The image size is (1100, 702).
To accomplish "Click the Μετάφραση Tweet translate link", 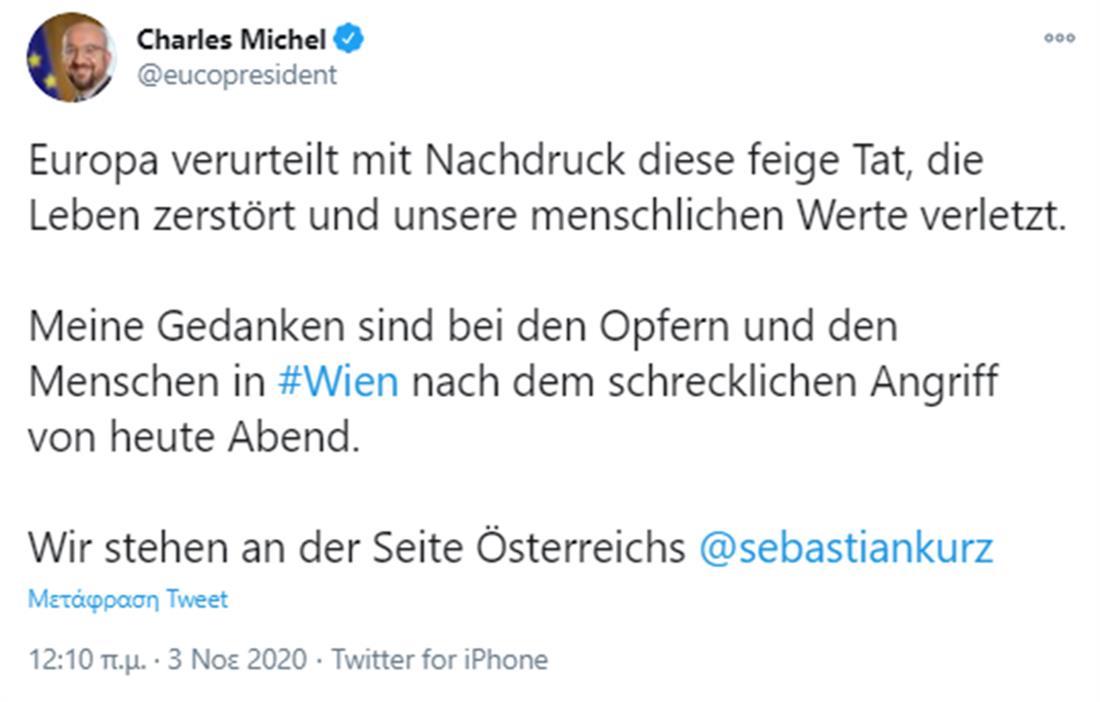I will (x=128, y=600).
